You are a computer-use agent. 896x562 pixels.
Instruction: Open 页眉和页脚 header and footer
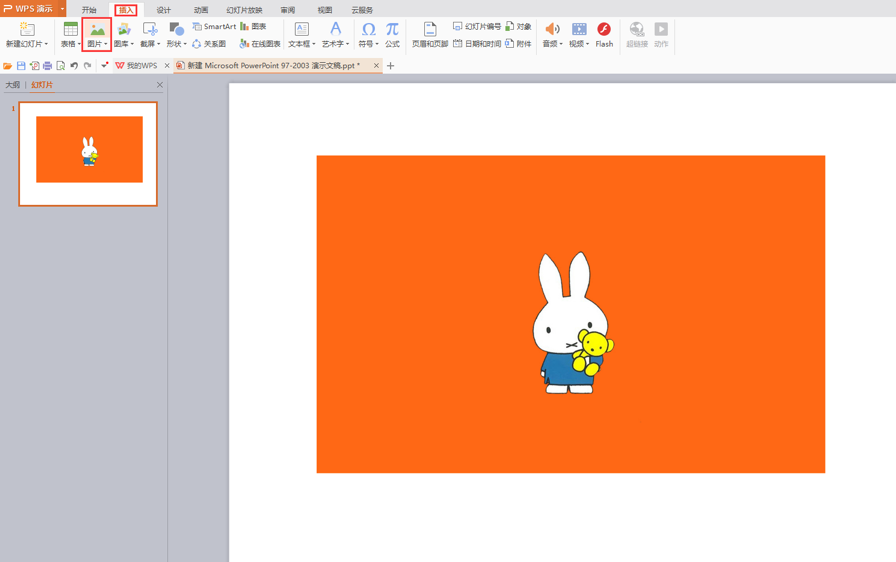point(430,34)
